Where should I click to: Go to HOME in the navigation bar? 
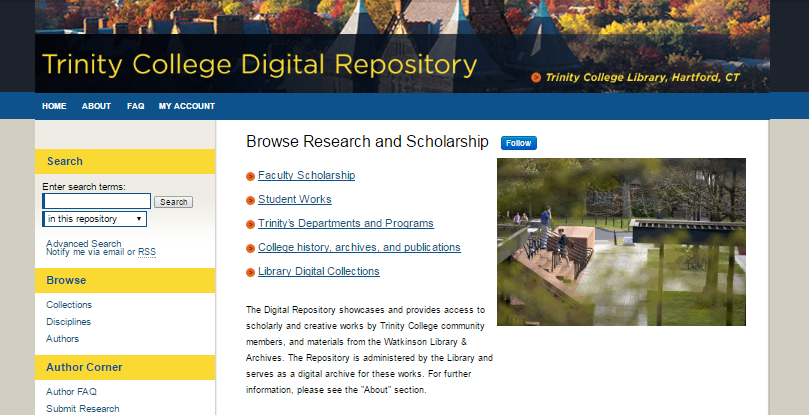tap(54, 106)
